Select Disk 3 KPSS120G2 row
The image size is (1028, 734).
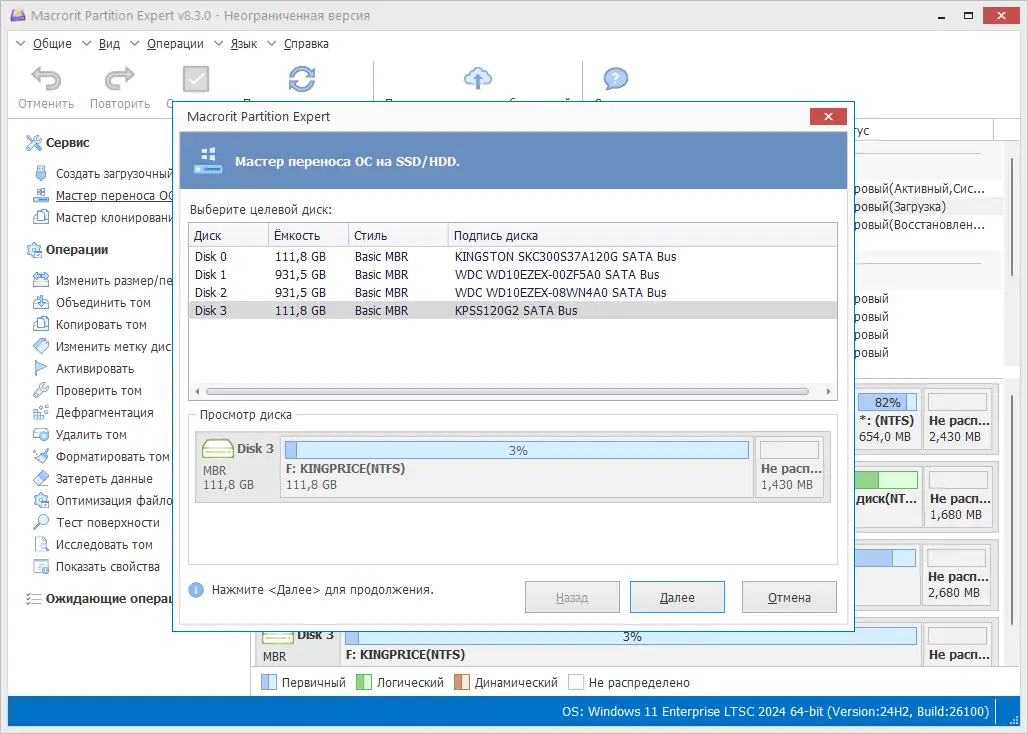tap(513, 311)
